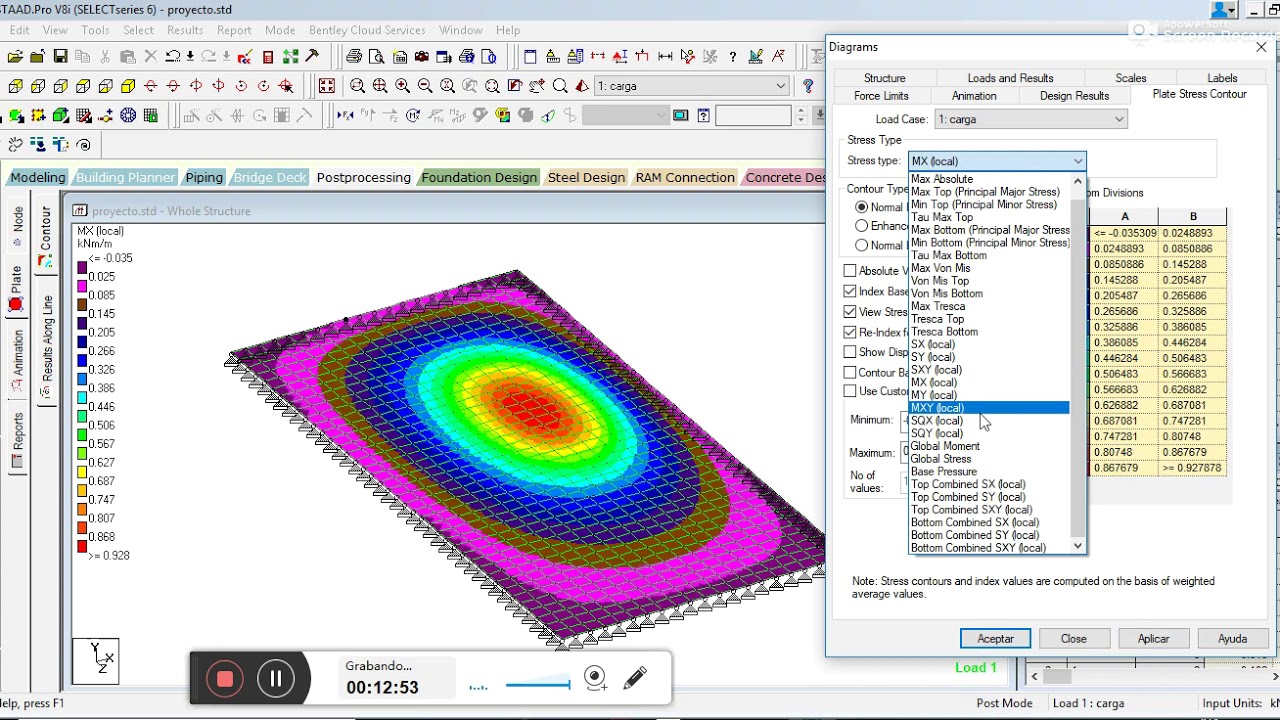Click the Aceptar button
The height and width of the screenshot is (720, 1280).
coord(995,639)
